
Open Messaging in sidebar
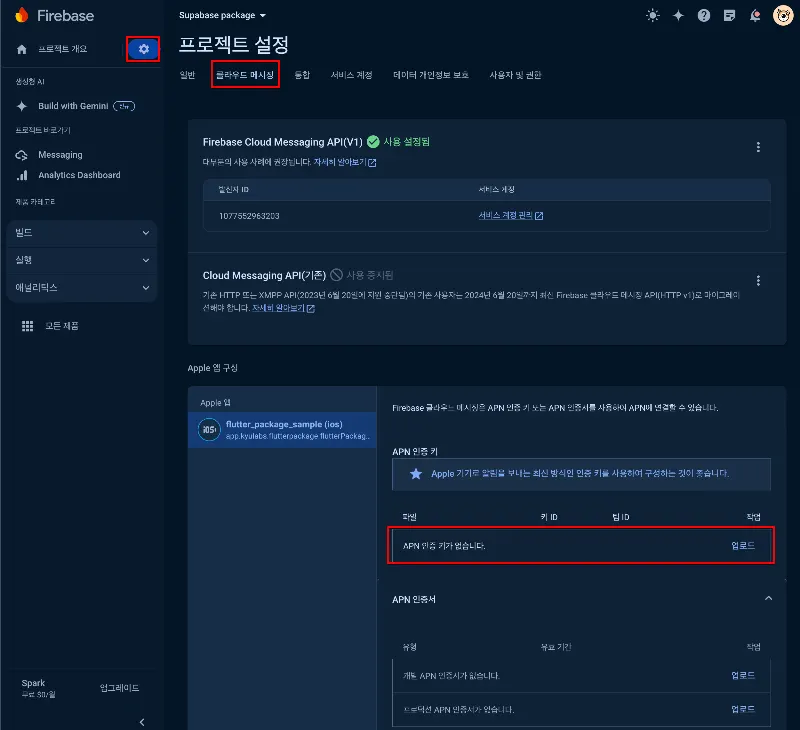pyautogui.click(x=60, y=155)
